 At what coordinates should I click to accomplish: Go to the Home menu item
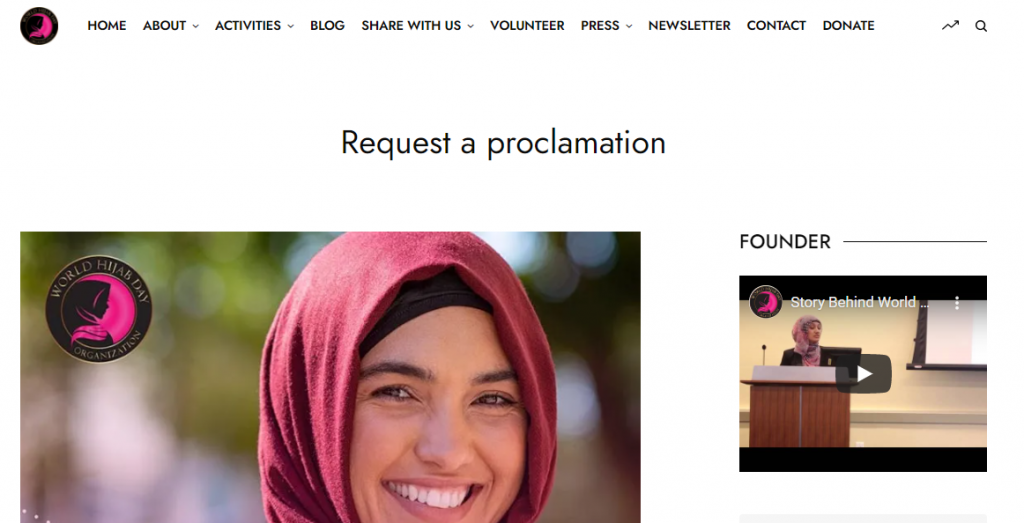click(x=106, y=25)
